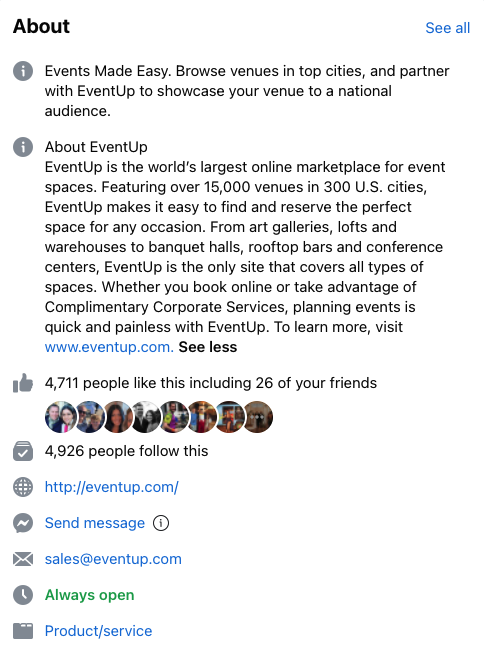Click the Always open hours text

click(x=90, y=595)
